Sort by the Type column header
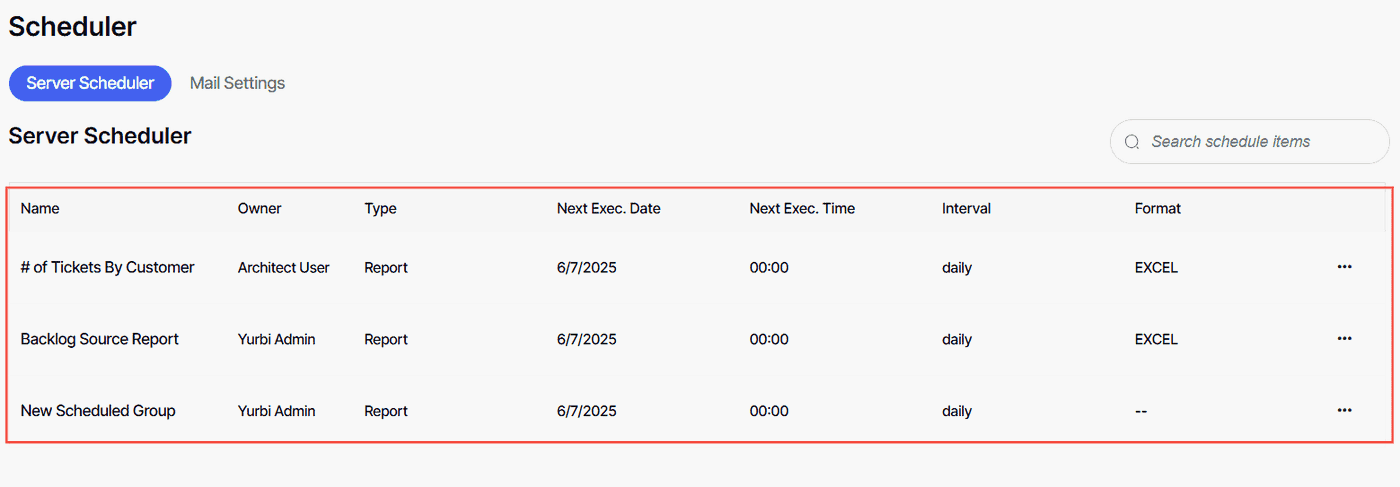 click(x=380, y=208)
